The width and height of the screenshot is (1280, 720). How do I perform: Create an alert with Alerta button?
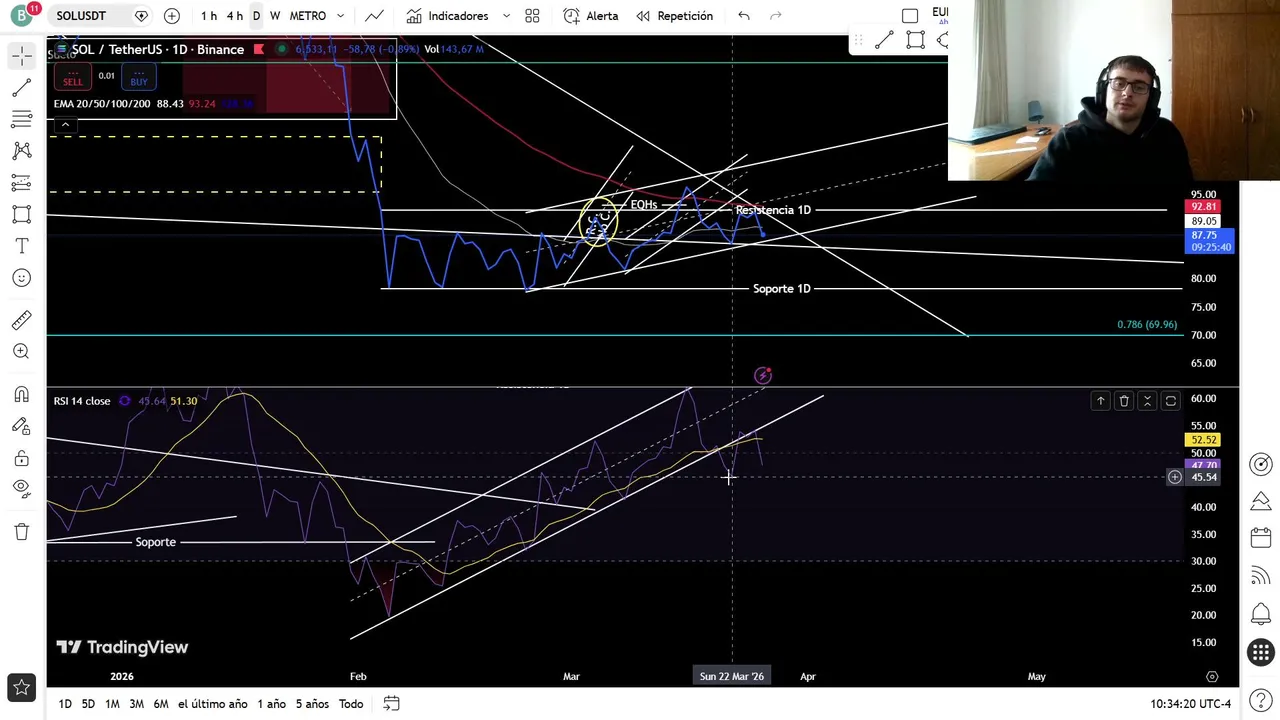(x=590, y=16)
